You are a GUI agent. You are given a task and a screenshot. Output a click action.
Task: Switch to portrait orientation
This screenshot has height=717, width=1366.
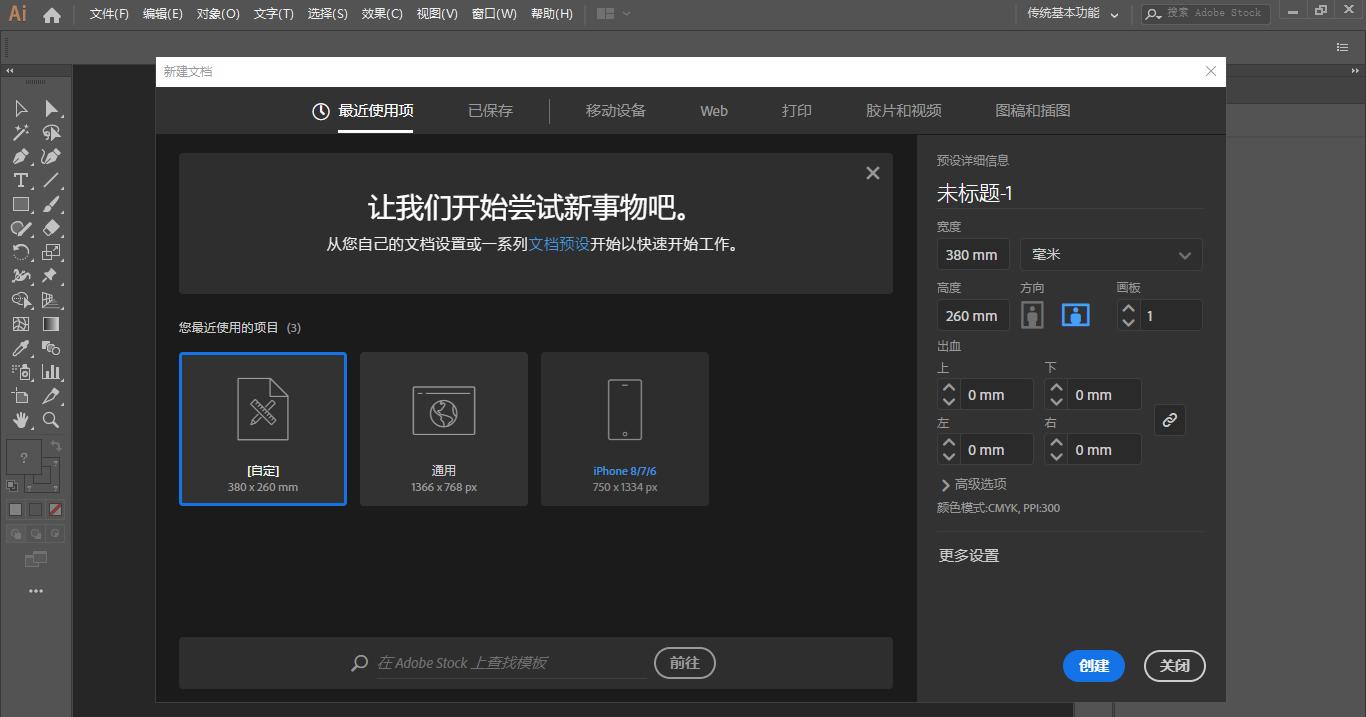1032,314
